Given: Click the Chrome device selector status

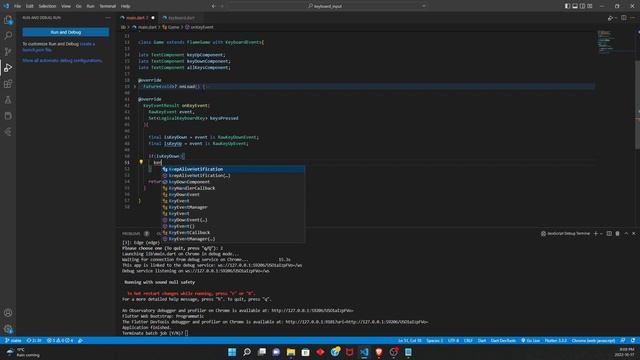Looking at the screenshot, I should (x=593, y=340).
